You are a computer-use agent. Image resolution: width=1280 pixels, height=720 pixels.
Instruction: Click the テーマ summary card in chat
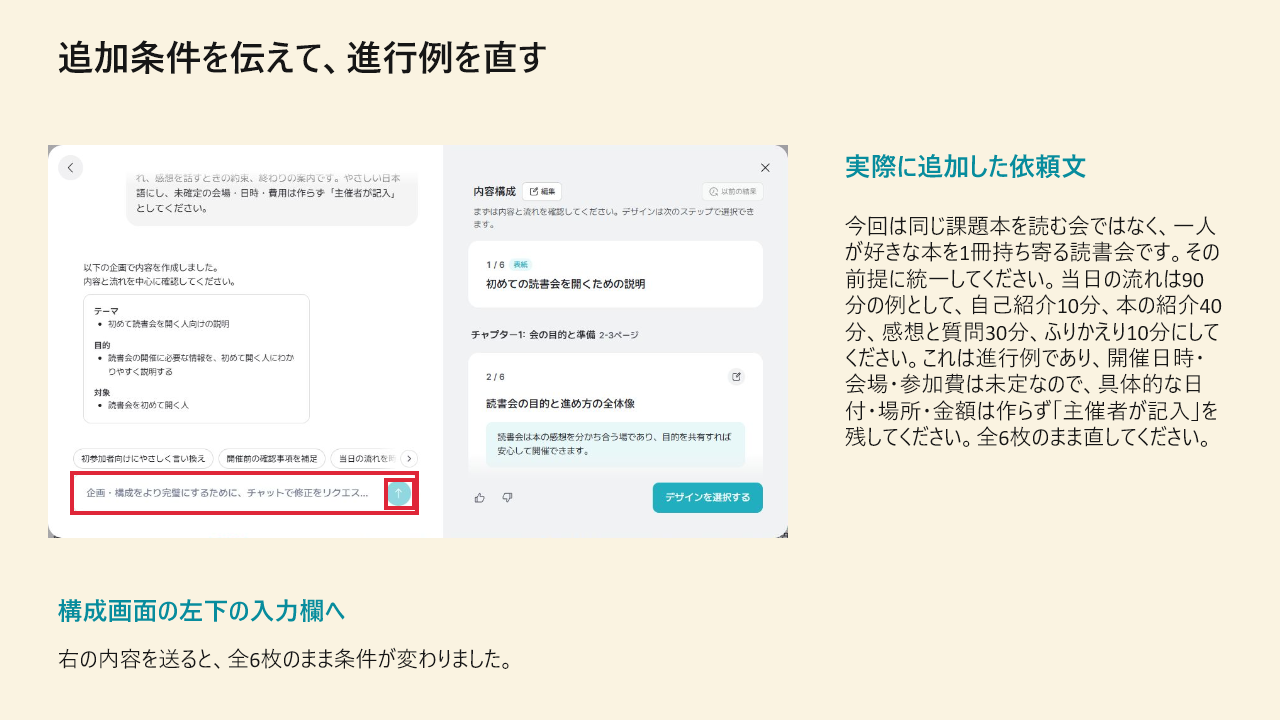click(196, 358)
